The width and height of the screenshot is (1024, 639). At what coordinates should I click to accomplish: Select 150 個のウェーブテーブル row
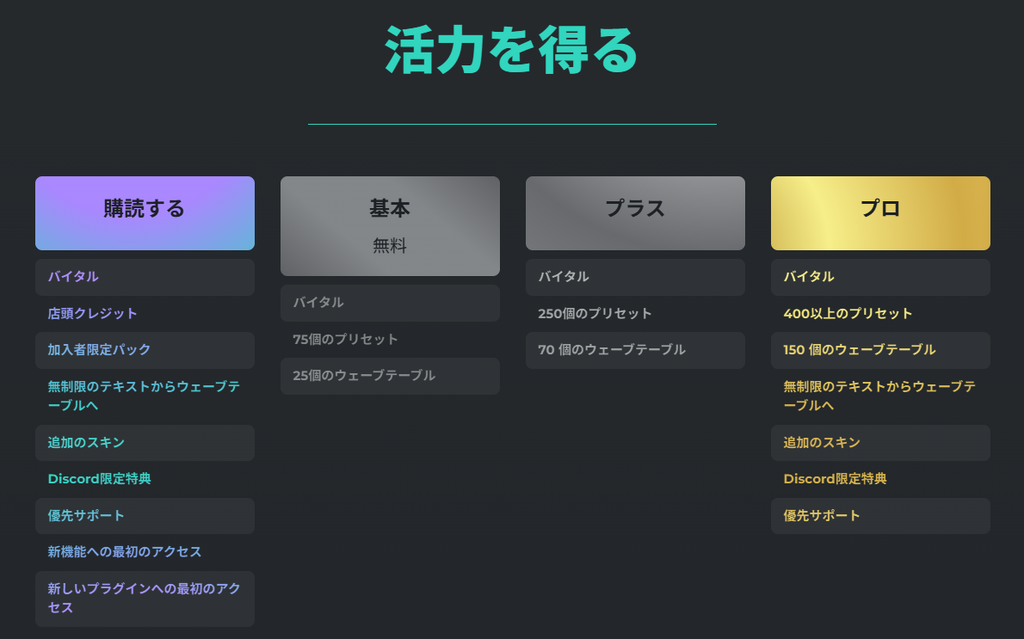pos(880,350)
